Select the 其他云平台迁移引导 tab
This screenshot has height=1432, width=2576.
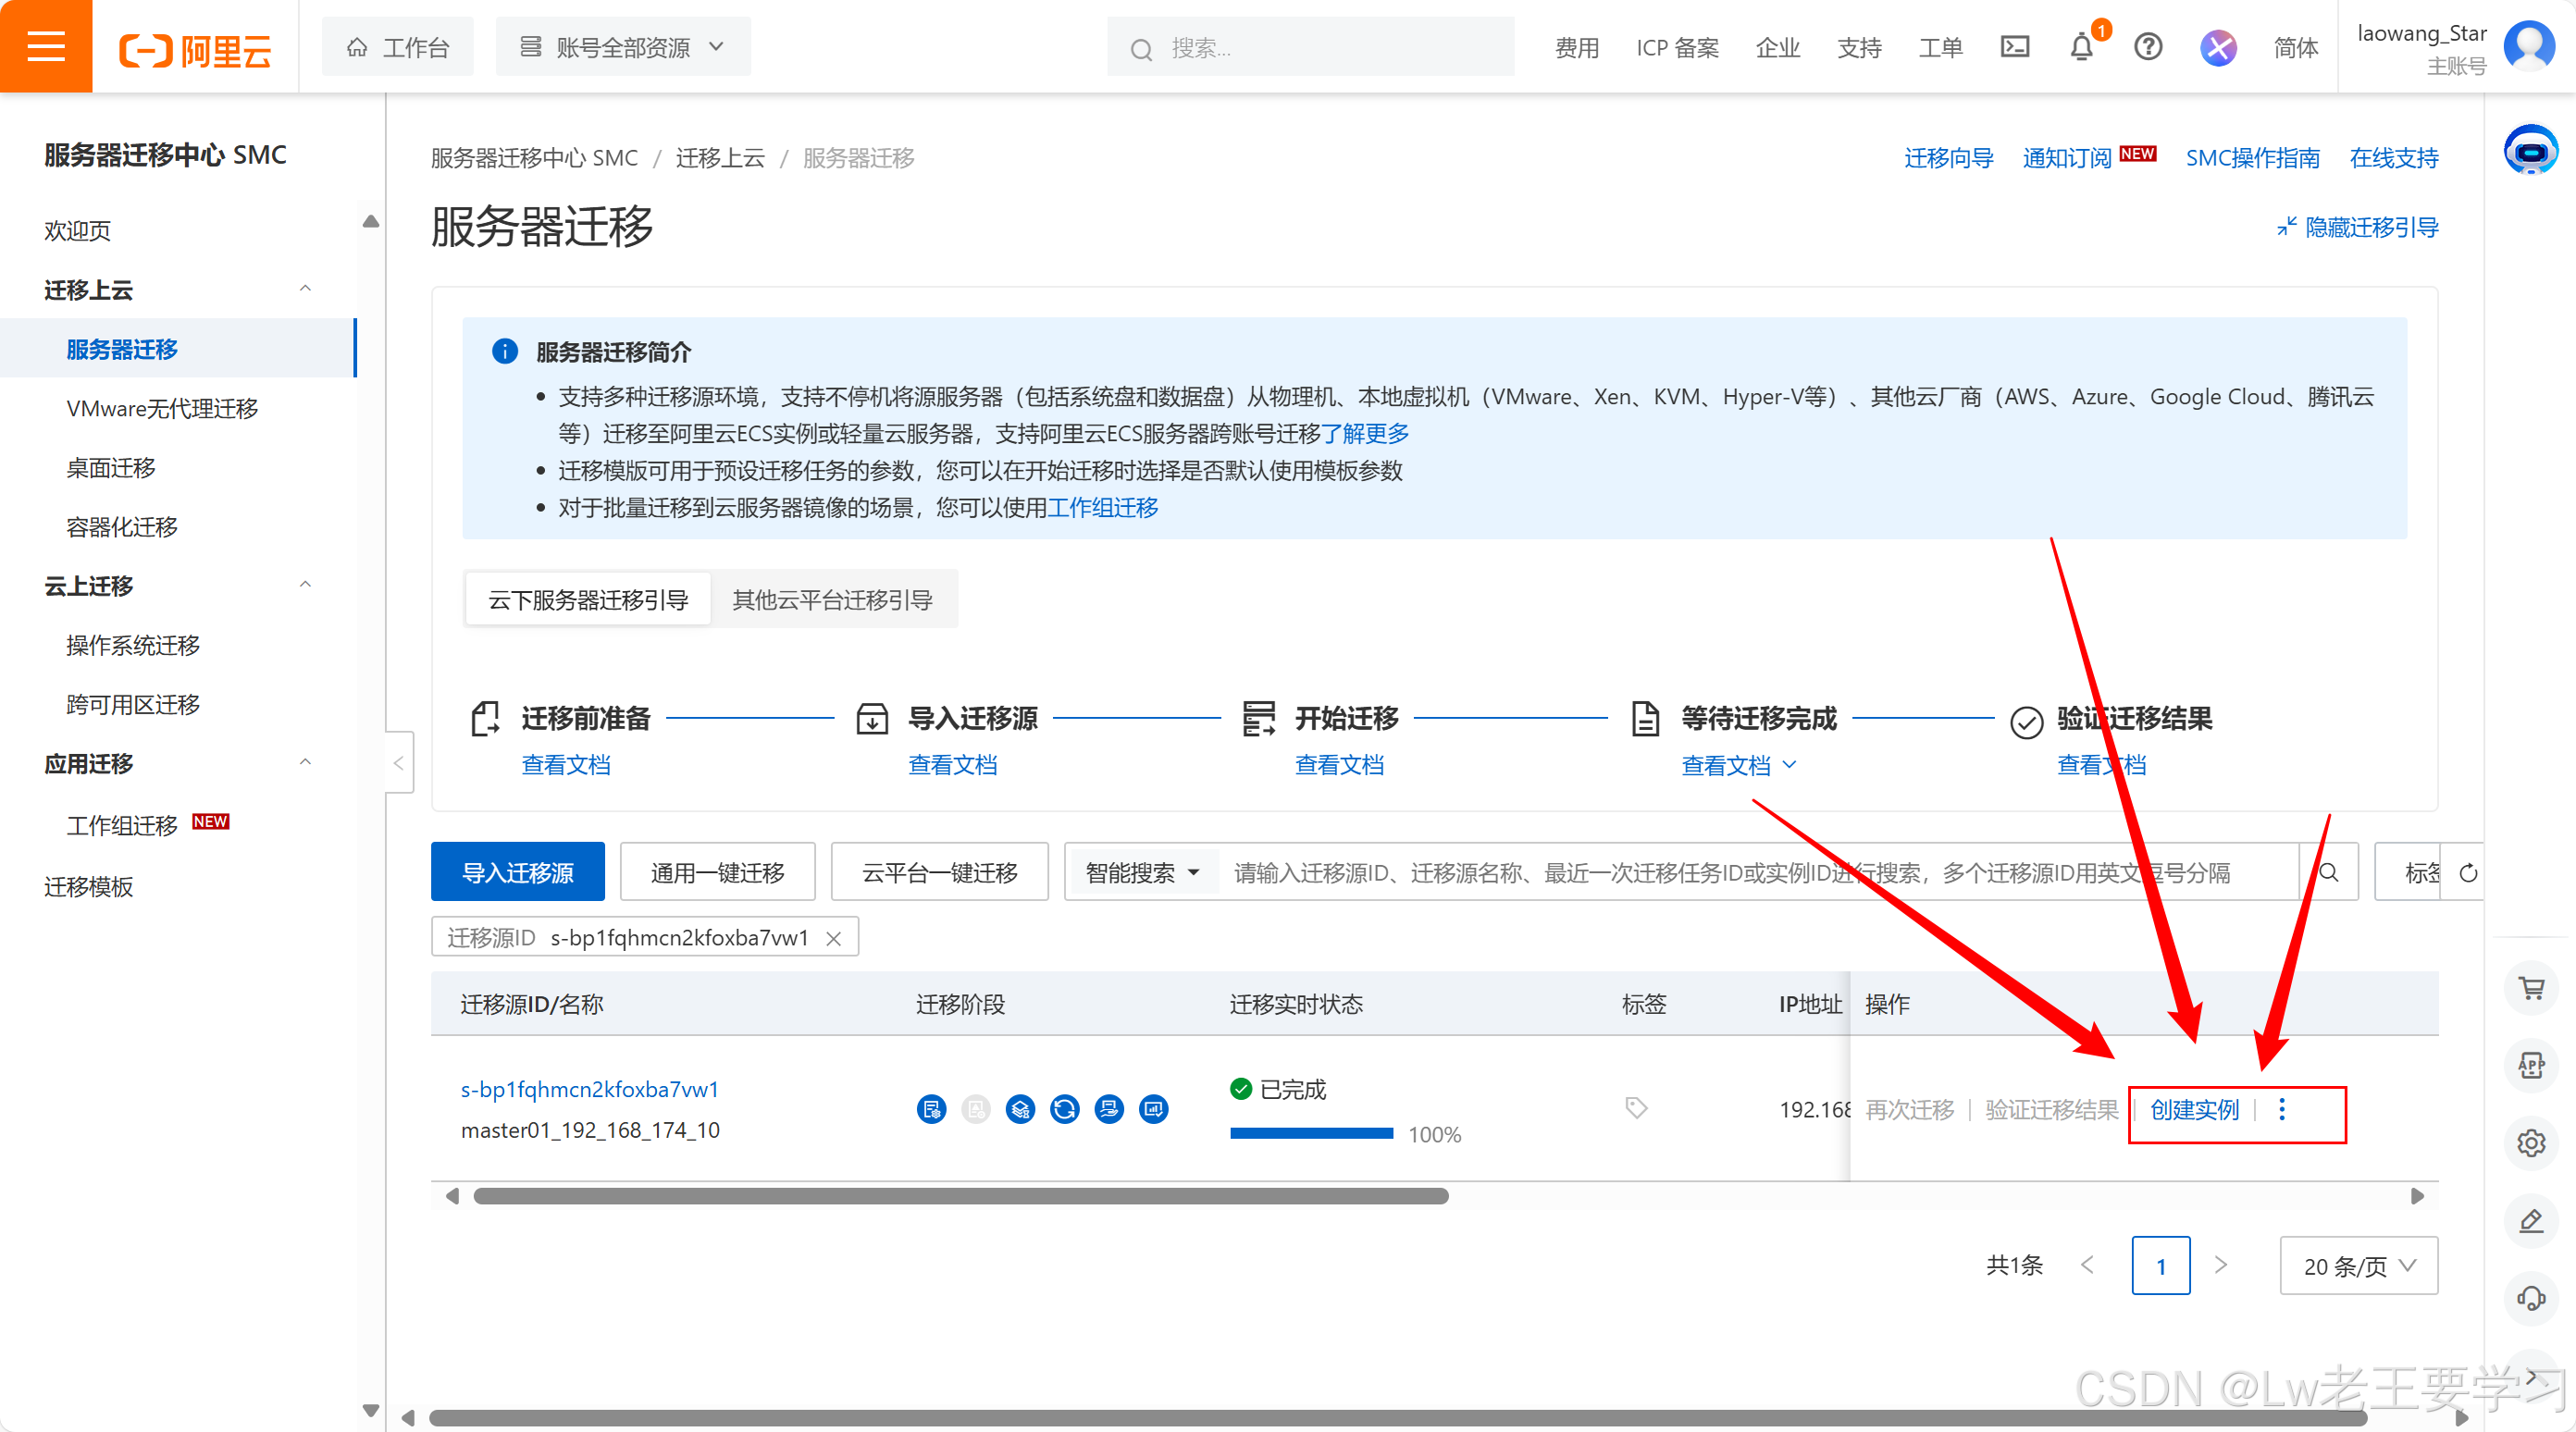(832, 600)
